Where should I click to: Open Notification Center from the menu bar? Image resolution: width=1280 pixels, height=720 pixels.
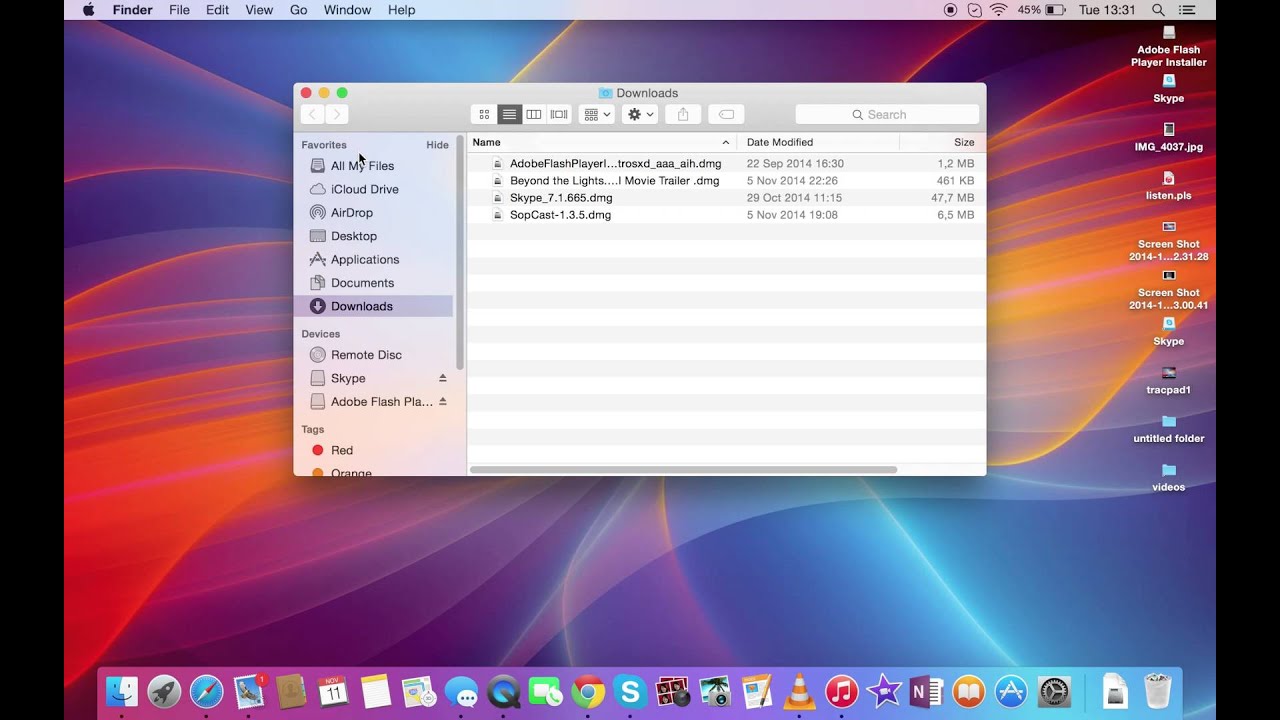pyautogui.click(x=1187, y=10)
